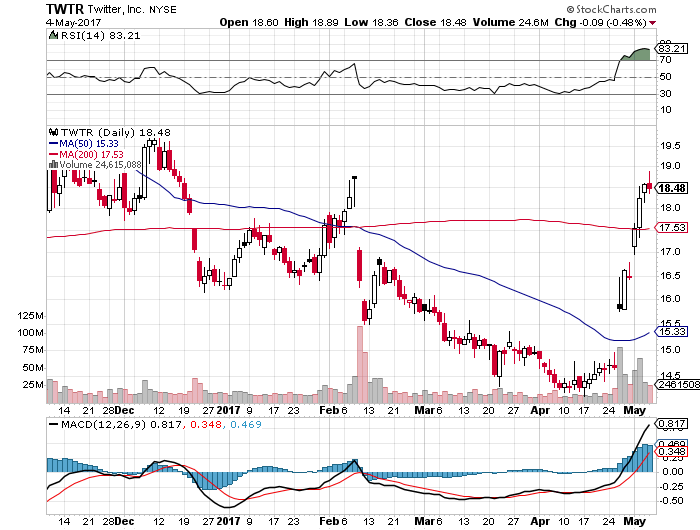The image size is (700, 530).
Task: Click the RSI indicator area icon
Action: pos(53,35)
